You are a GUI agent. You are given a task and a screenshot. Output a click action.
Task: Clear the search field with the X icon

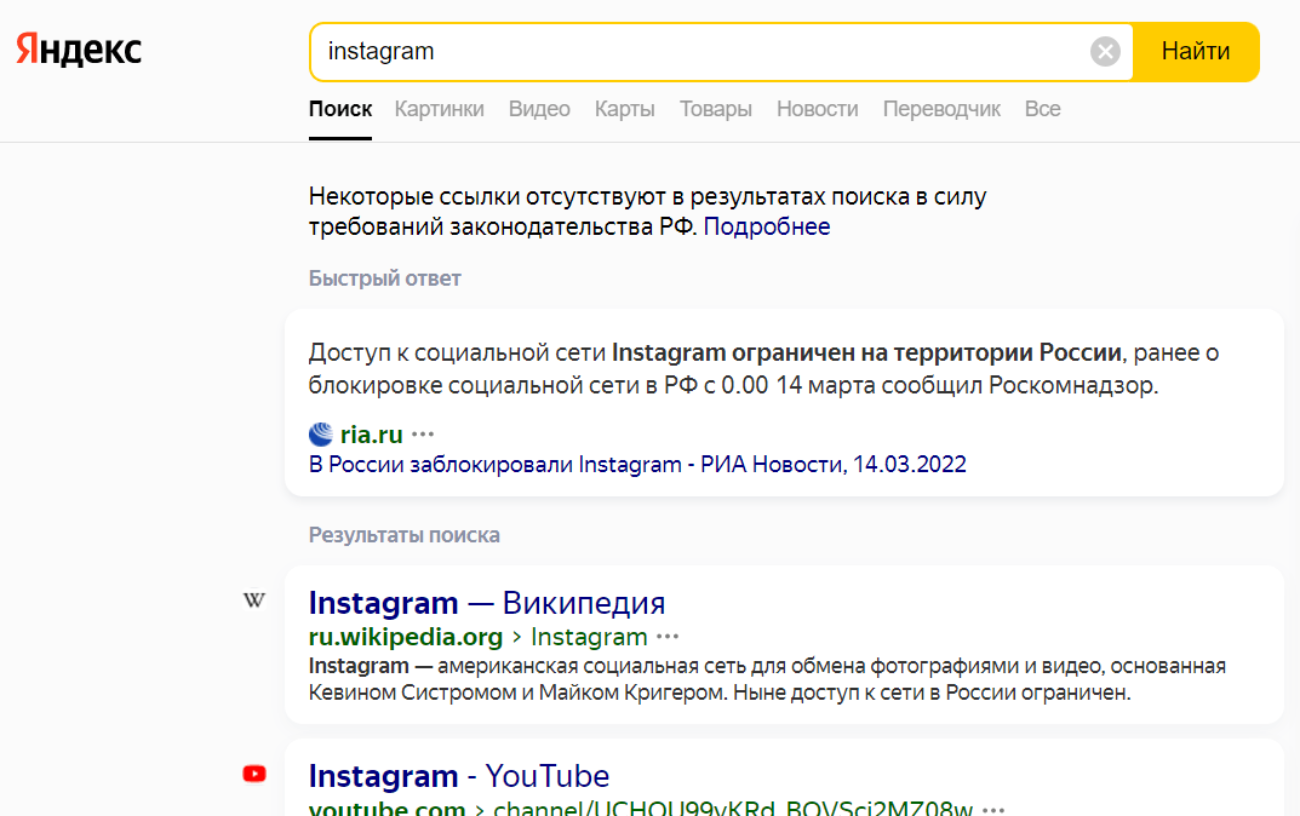pyautogui.click(x=1104, y=51)
